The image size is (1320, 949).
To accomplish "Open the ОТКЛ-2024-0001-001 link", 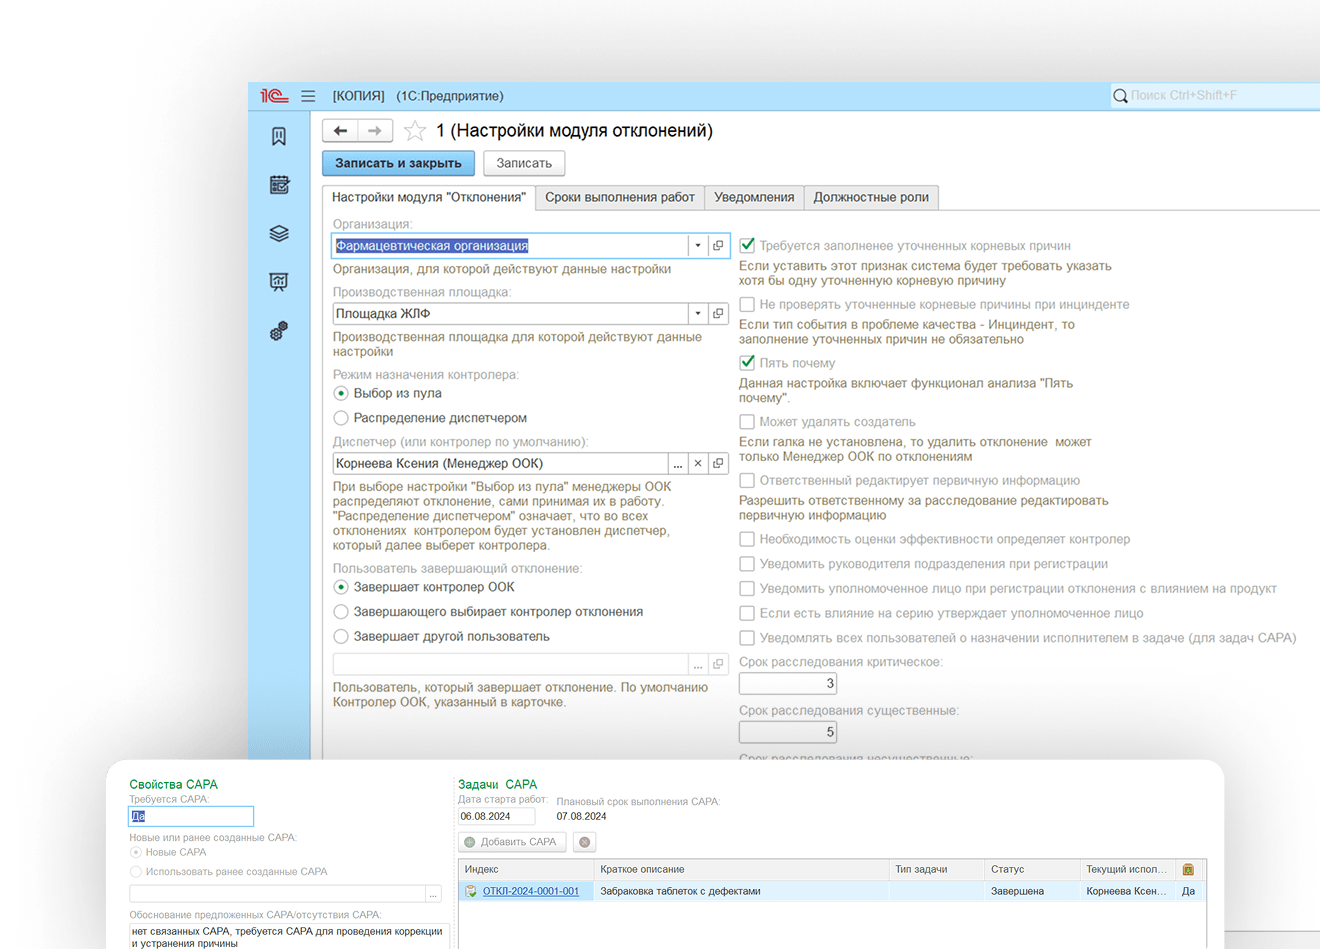I will click(x=531, y=891).
